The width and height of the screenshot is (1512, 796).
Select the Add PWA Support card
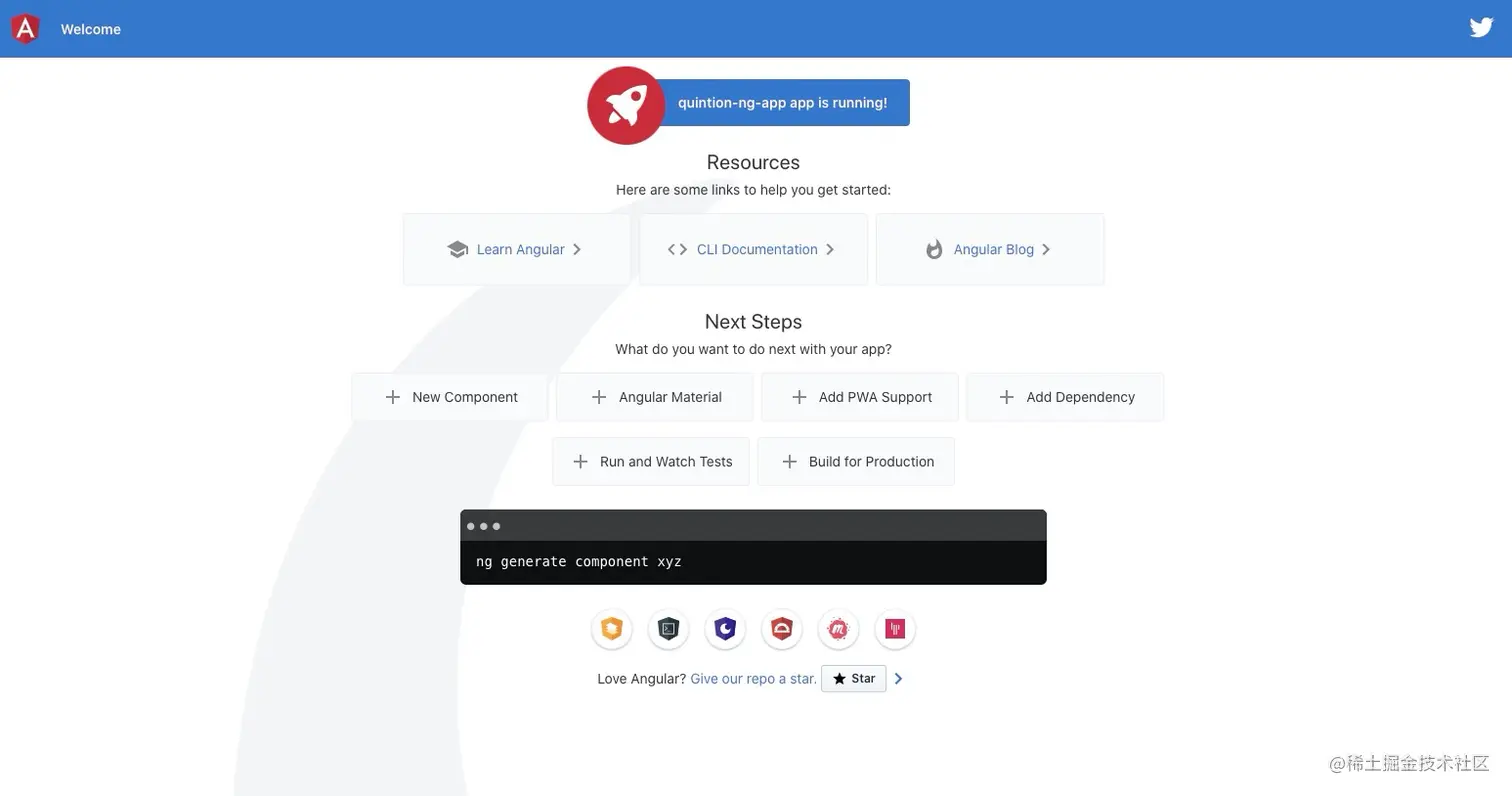click(860, 397)
